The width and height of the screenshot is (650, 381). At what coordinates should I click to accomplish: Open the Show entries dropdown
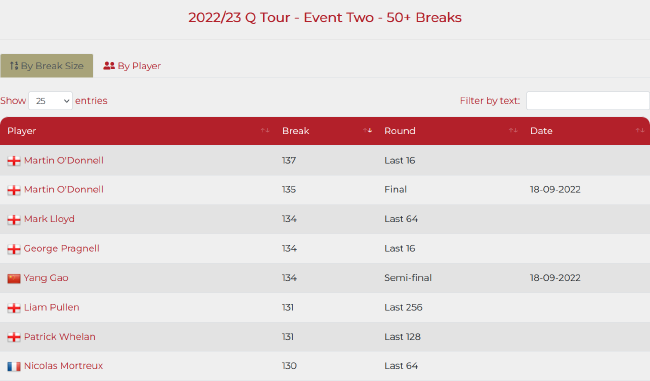(51, 101)
